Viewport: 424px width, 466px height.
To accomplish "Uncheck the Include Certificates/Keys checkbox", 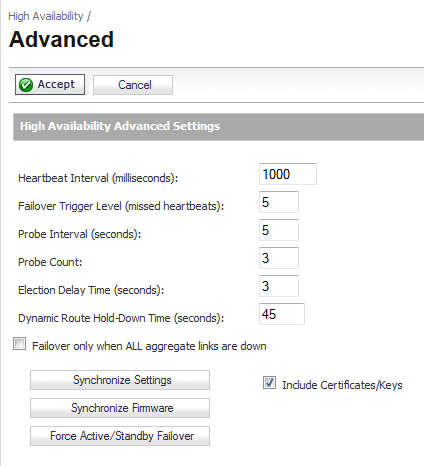I will 269,382.
